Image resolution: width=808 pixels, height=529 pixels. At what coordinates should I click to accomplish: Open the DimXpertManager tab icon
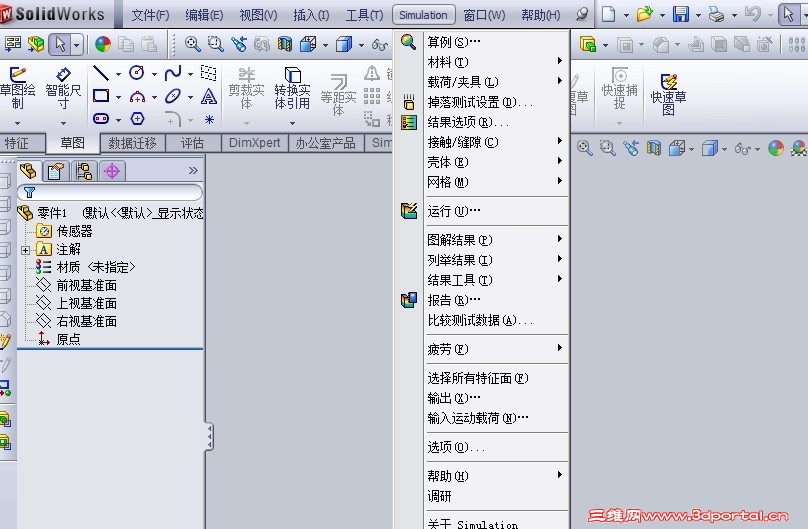click(112, 171)
